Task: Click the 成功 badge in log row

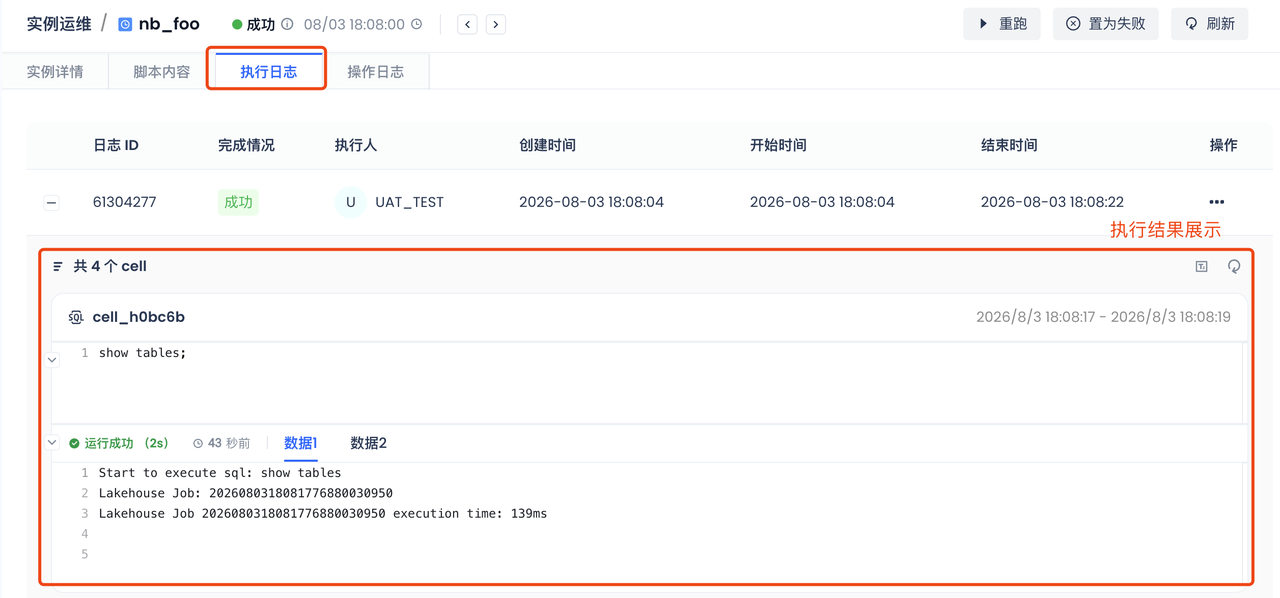Action: click(x=238, y=202)
